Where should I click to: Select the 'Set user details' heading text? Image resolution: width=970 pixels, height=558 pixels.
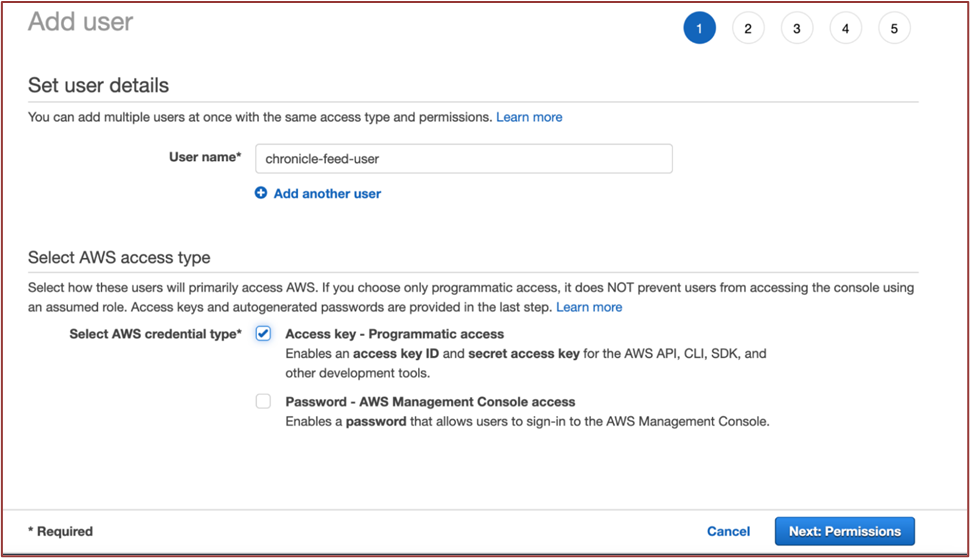pos(98,85)
